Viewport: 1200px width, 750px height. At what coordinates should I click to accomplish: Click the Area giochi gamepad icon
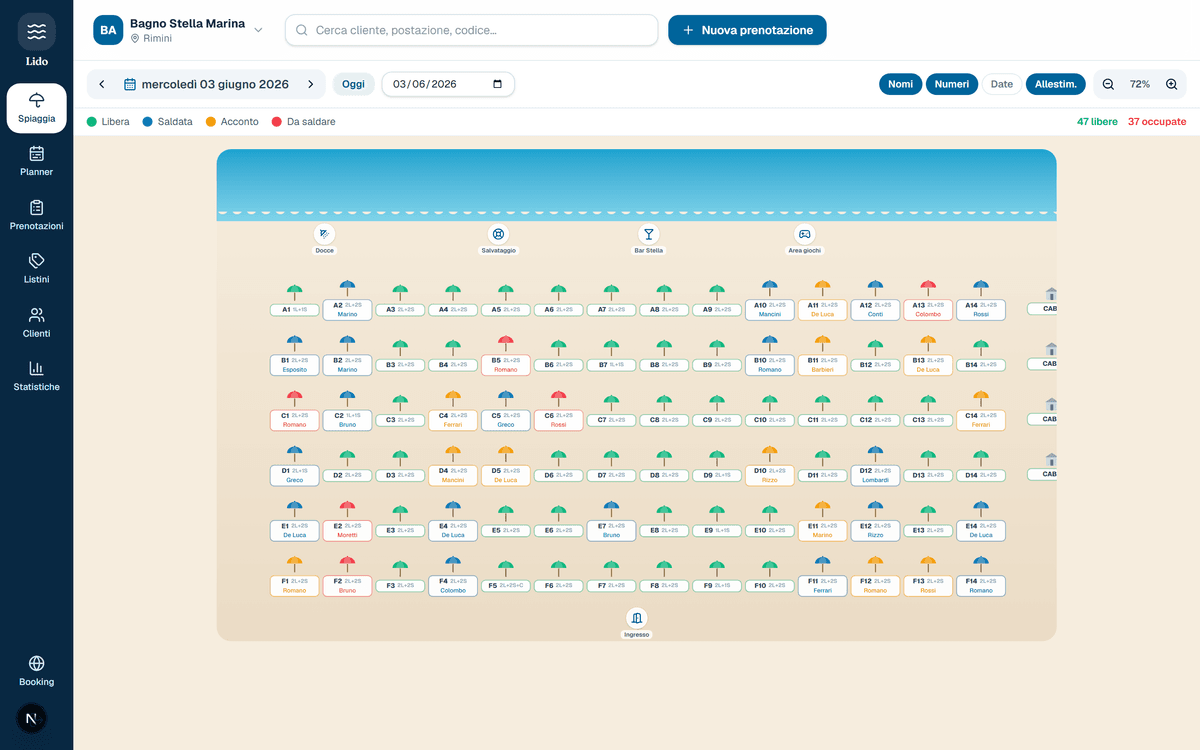[x=804, y=234]
